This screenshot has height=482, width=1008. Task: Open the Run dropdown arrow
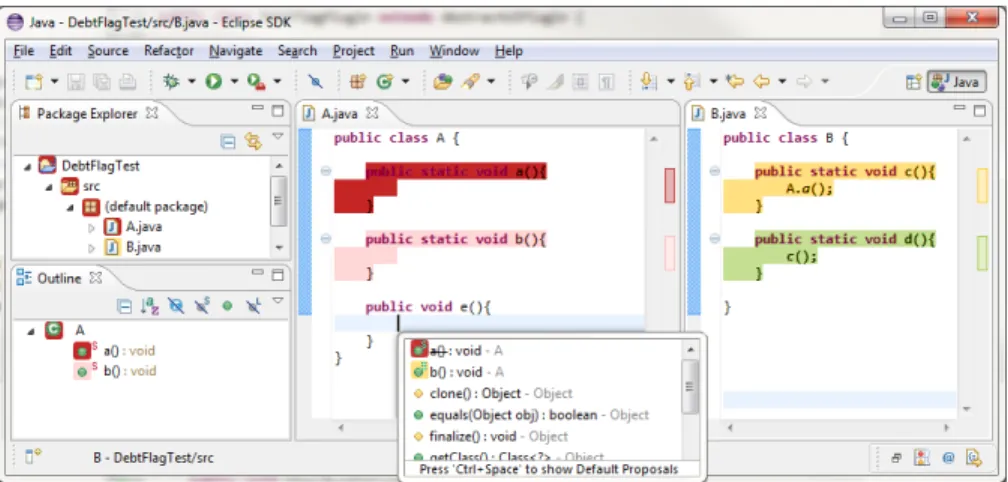(x=234, y=82)
